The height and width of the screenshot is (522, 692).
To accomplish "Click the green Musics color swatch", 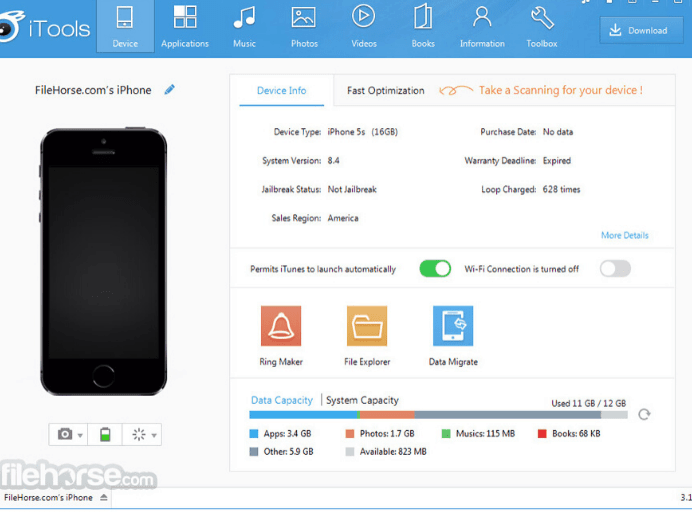I will [x=446, y=434].
